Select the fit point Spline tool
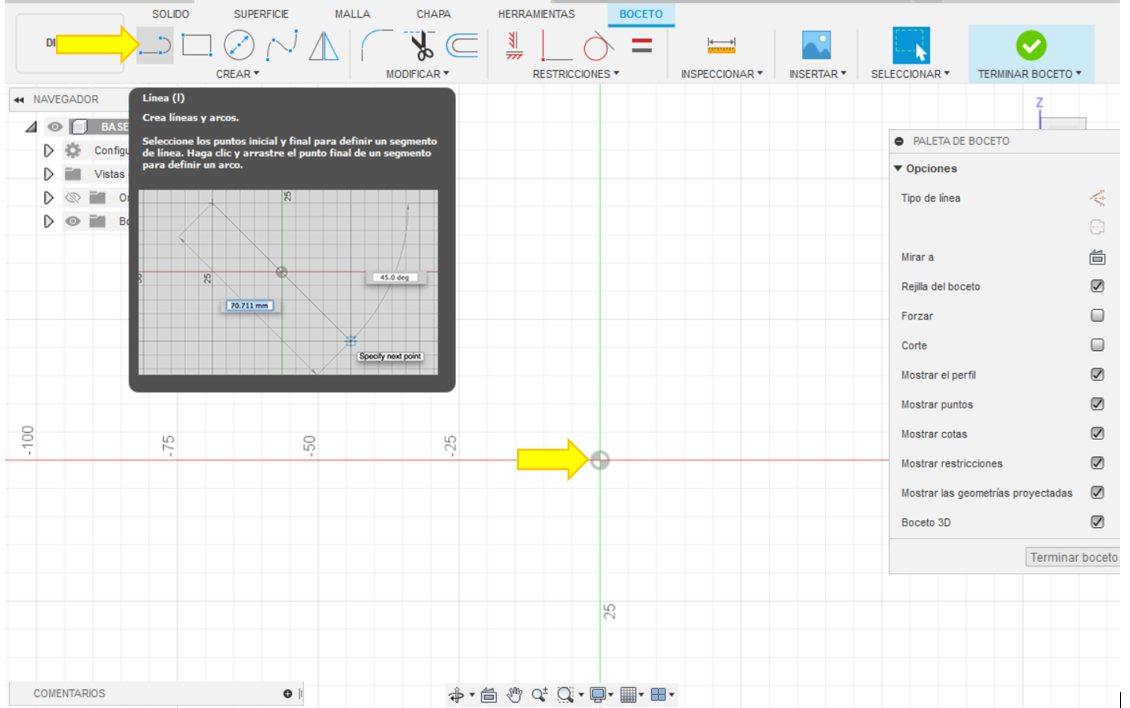This screenshot has height=708, width=1130. tap(282, 45)
